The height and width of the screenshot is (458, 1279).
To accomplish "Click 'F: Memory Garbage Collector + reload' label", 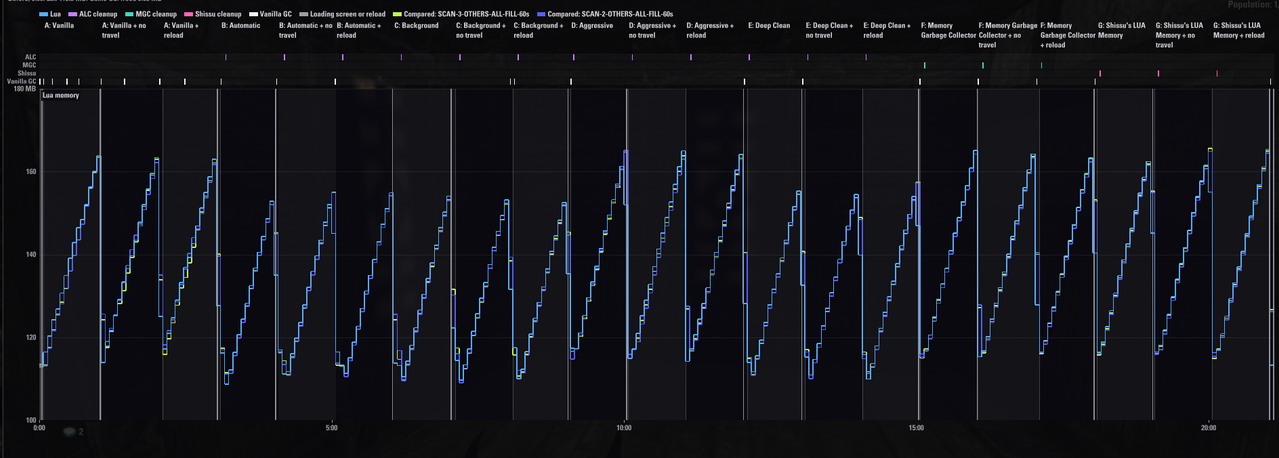I will coord(1068,35).
